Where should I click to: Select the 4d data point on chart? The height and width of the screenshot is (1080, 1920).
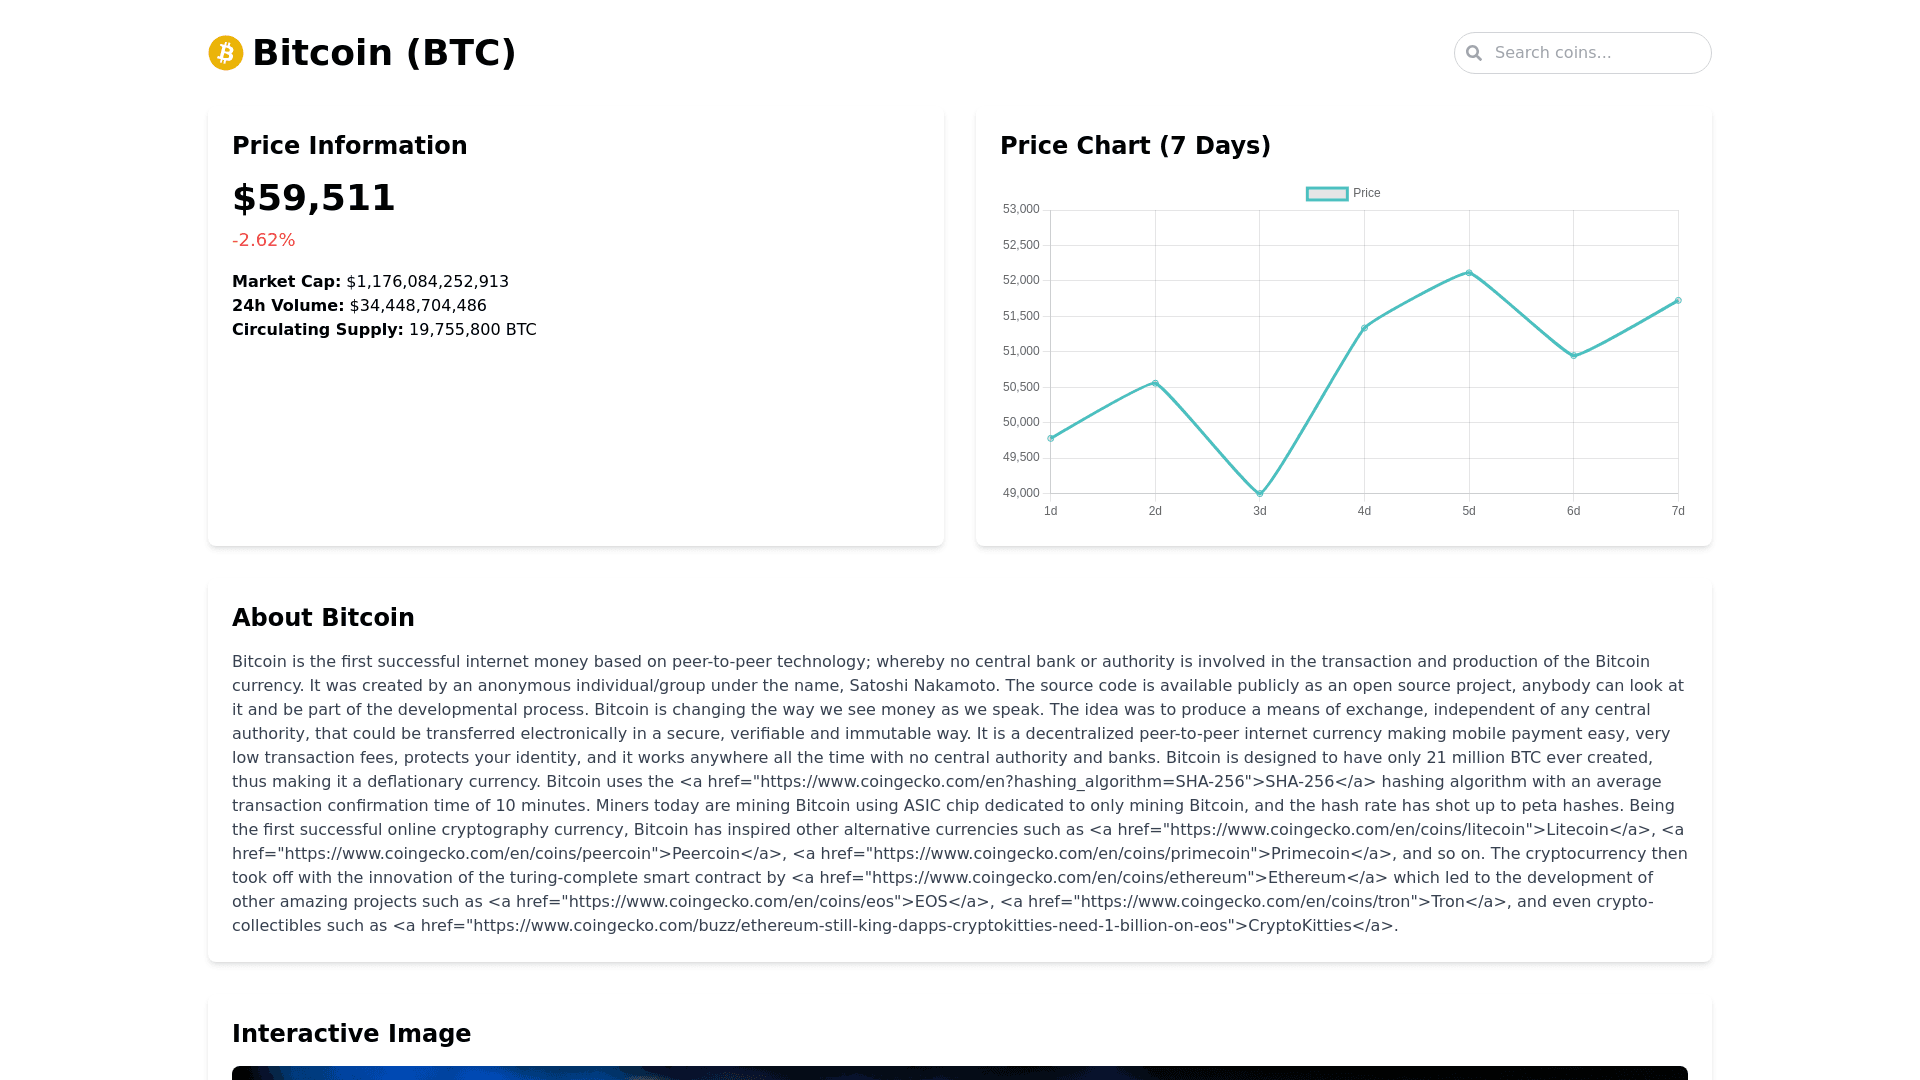(1364, 328)
